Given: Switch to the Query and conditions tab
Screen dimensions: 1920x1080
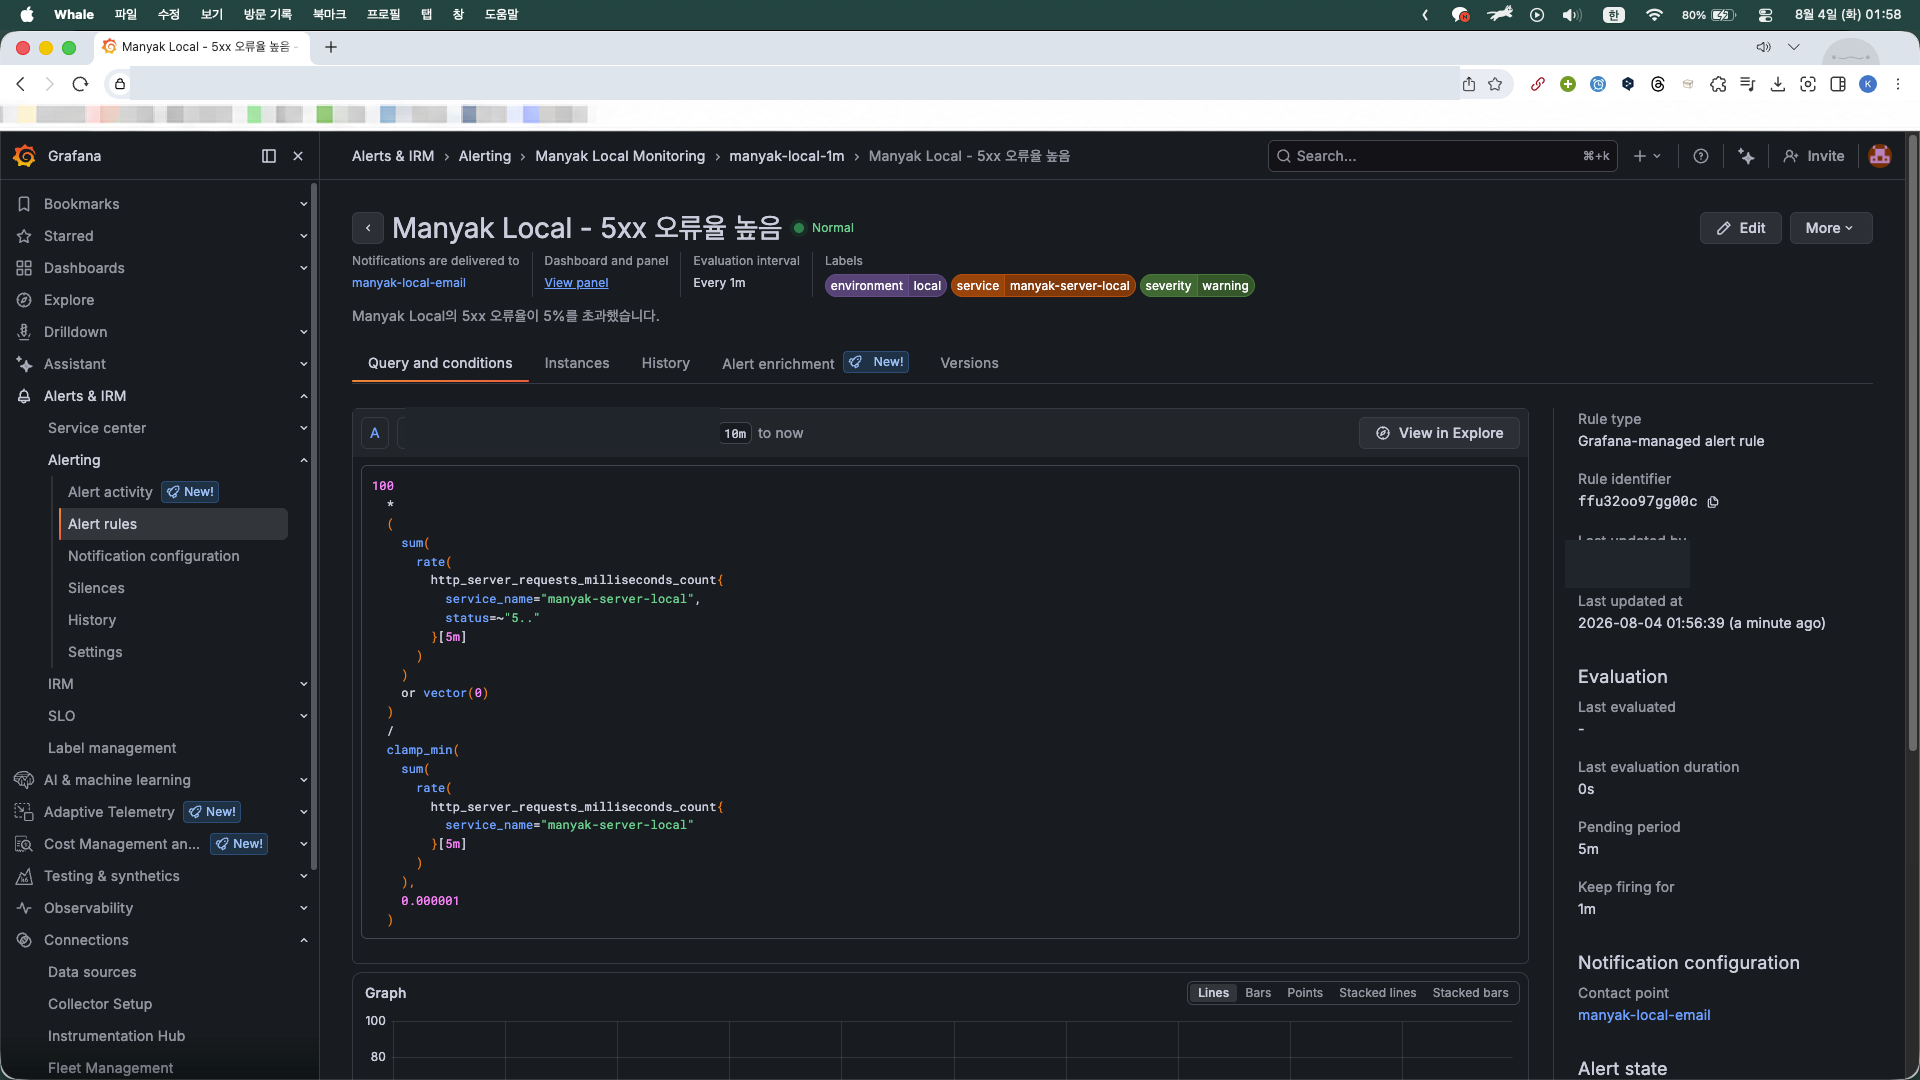Looking at the screenshot, I should click(440, 363).
